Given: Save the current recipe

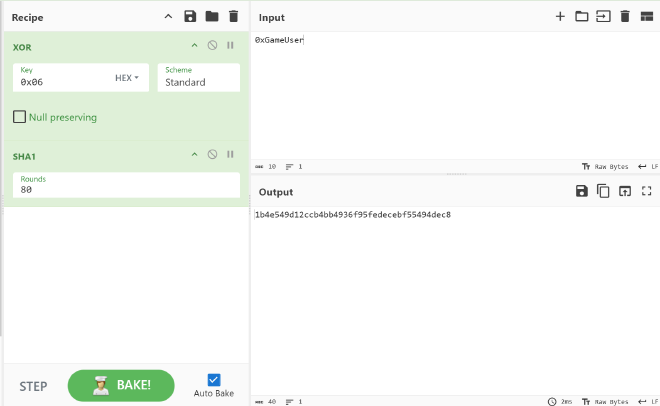Looking at the screenshot, I should (190, 16).
